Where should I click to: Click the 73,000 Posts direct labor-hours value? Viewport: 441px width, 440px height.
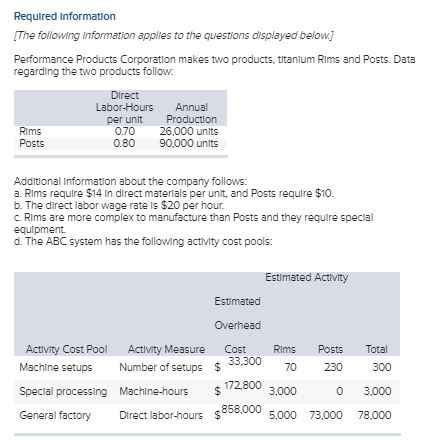coord(326,415)
